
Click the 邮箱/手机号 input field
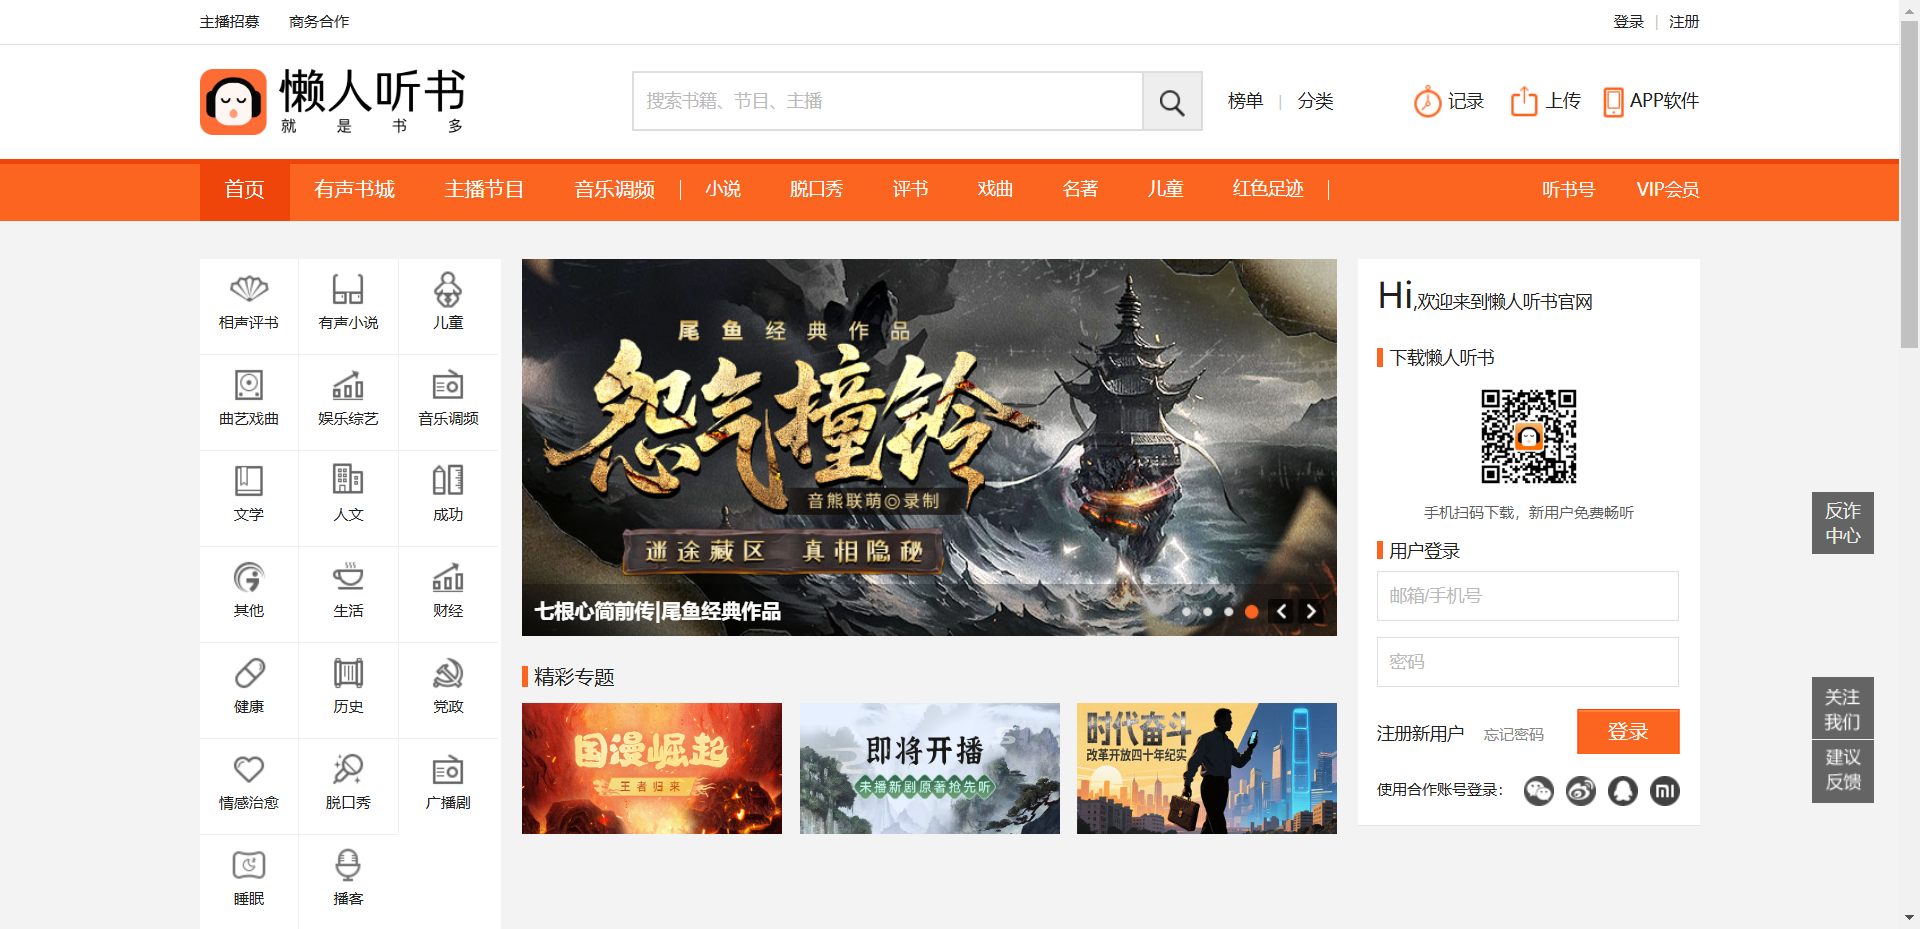click(1527, 595)
